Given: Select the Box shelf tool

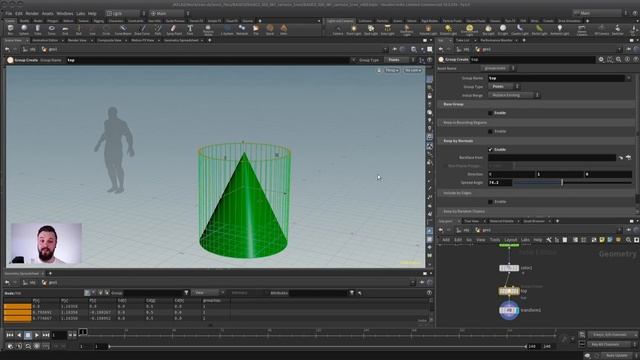Looking at the screenshot, I should pos(11,29).
